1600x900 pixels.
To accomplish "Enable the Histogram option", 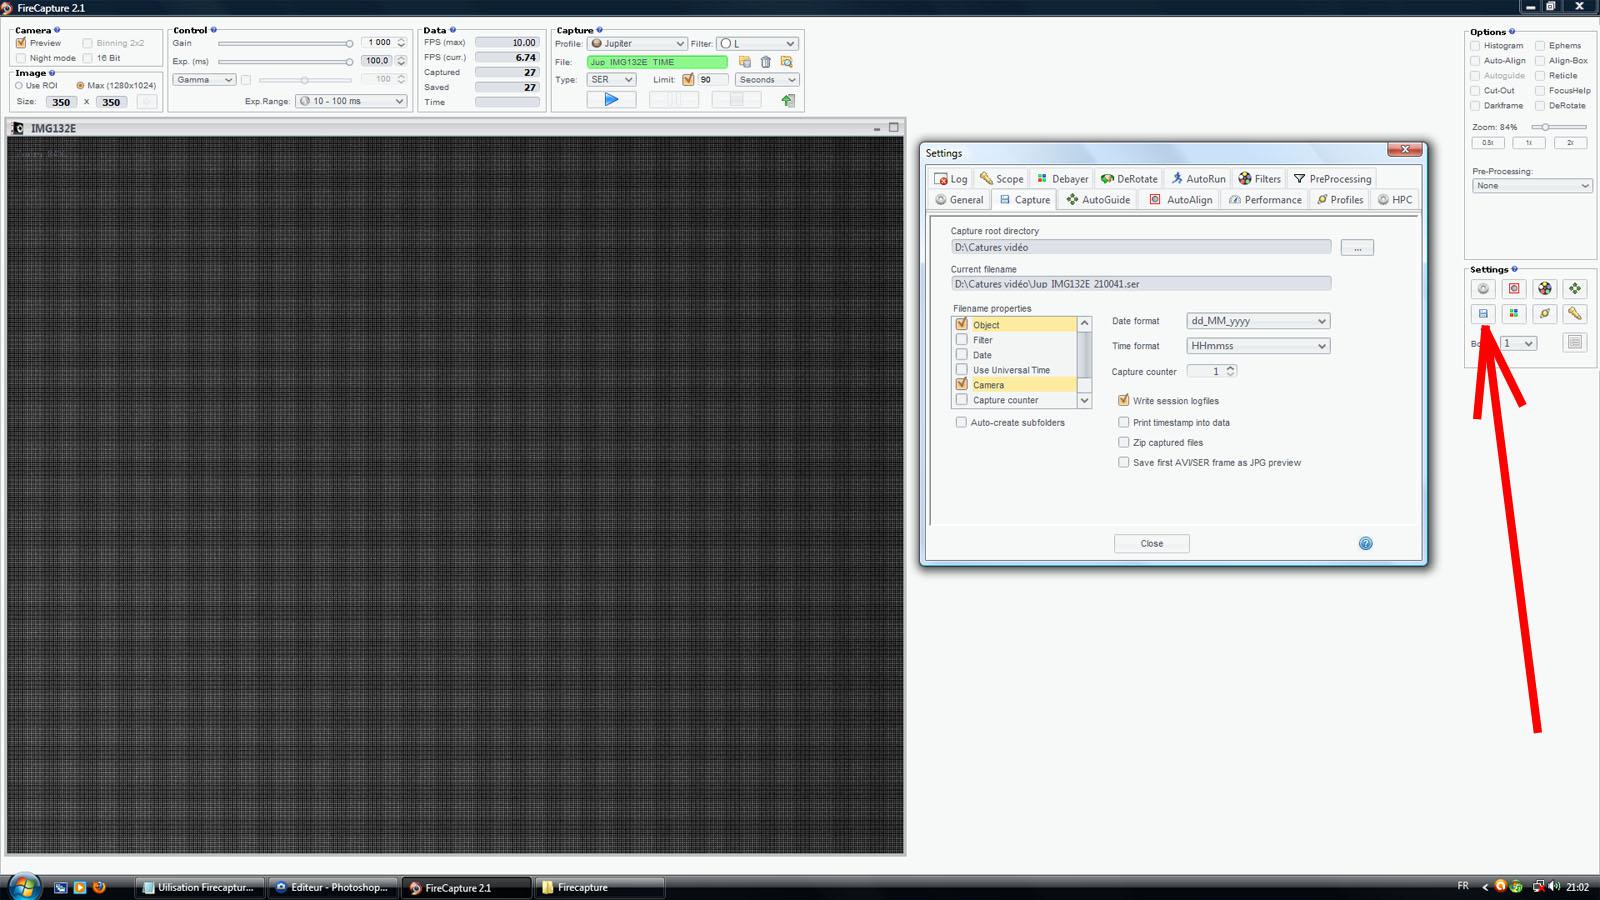I will click(1476, 46).
